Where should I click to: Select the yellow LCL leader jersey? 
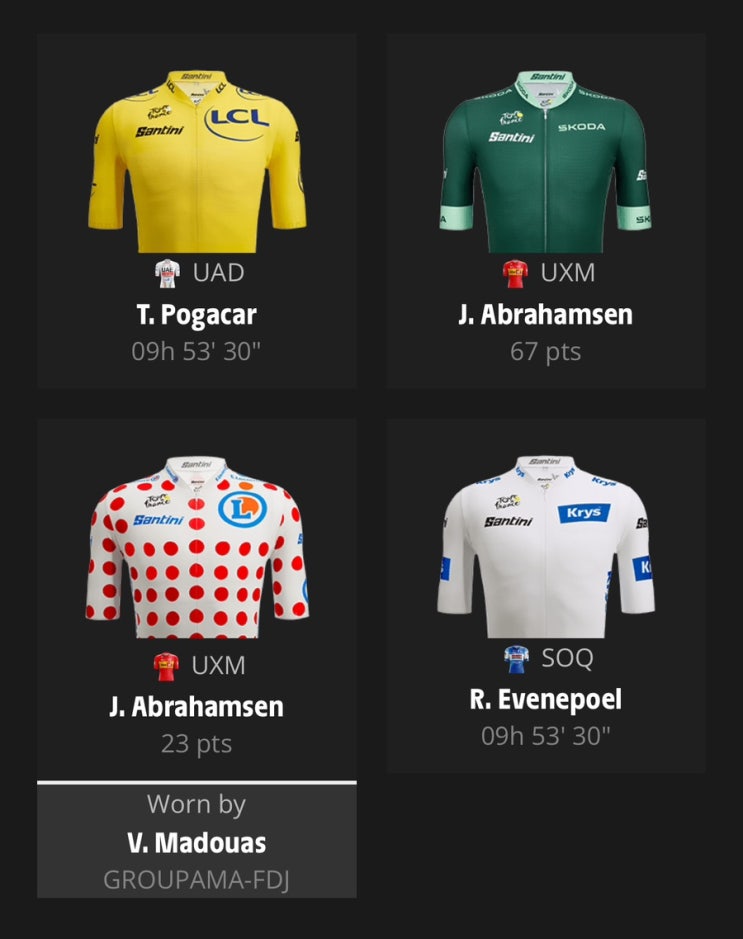(x=197, y=161)
